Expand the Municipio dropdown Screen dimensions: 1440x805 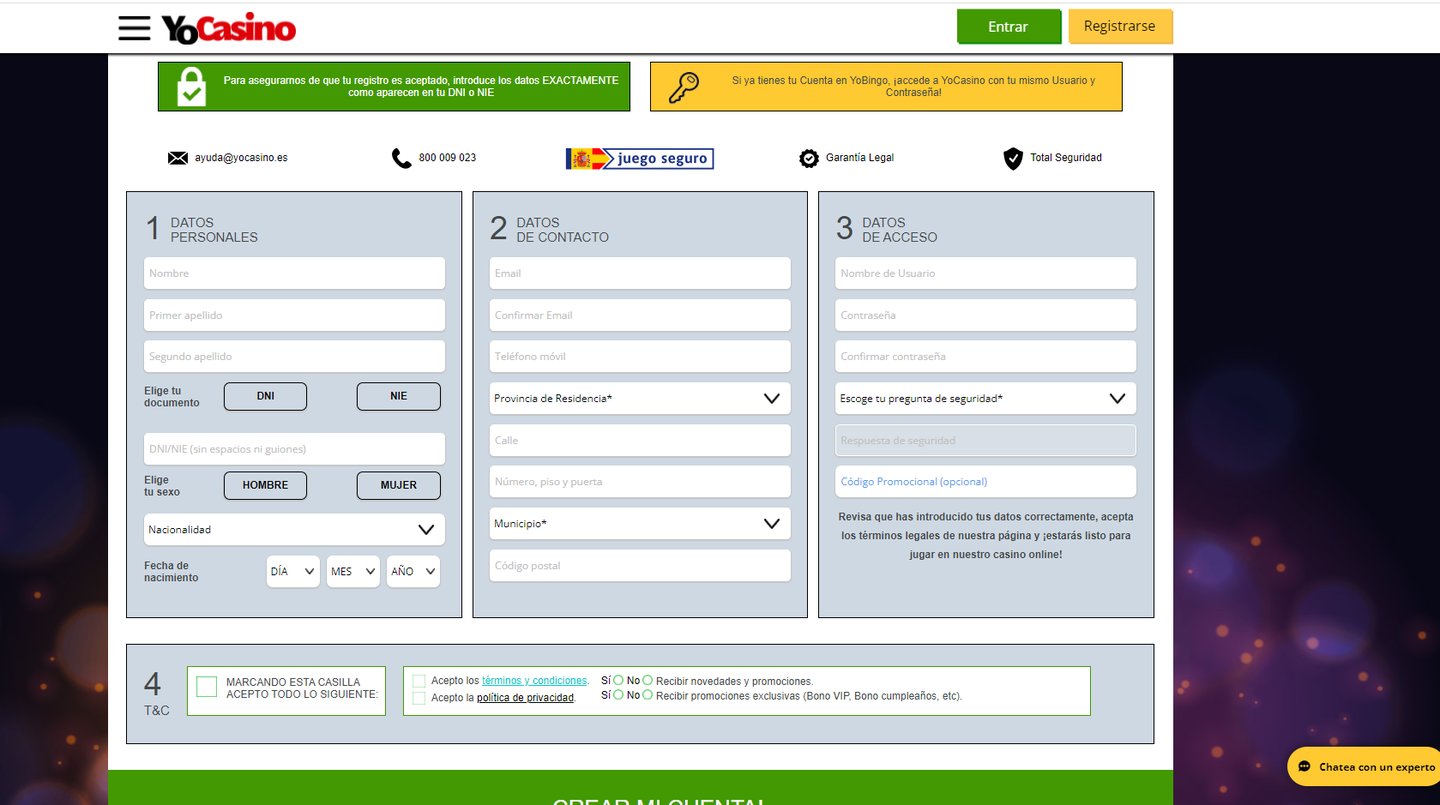pyautogui.click(x=640, y=524)
